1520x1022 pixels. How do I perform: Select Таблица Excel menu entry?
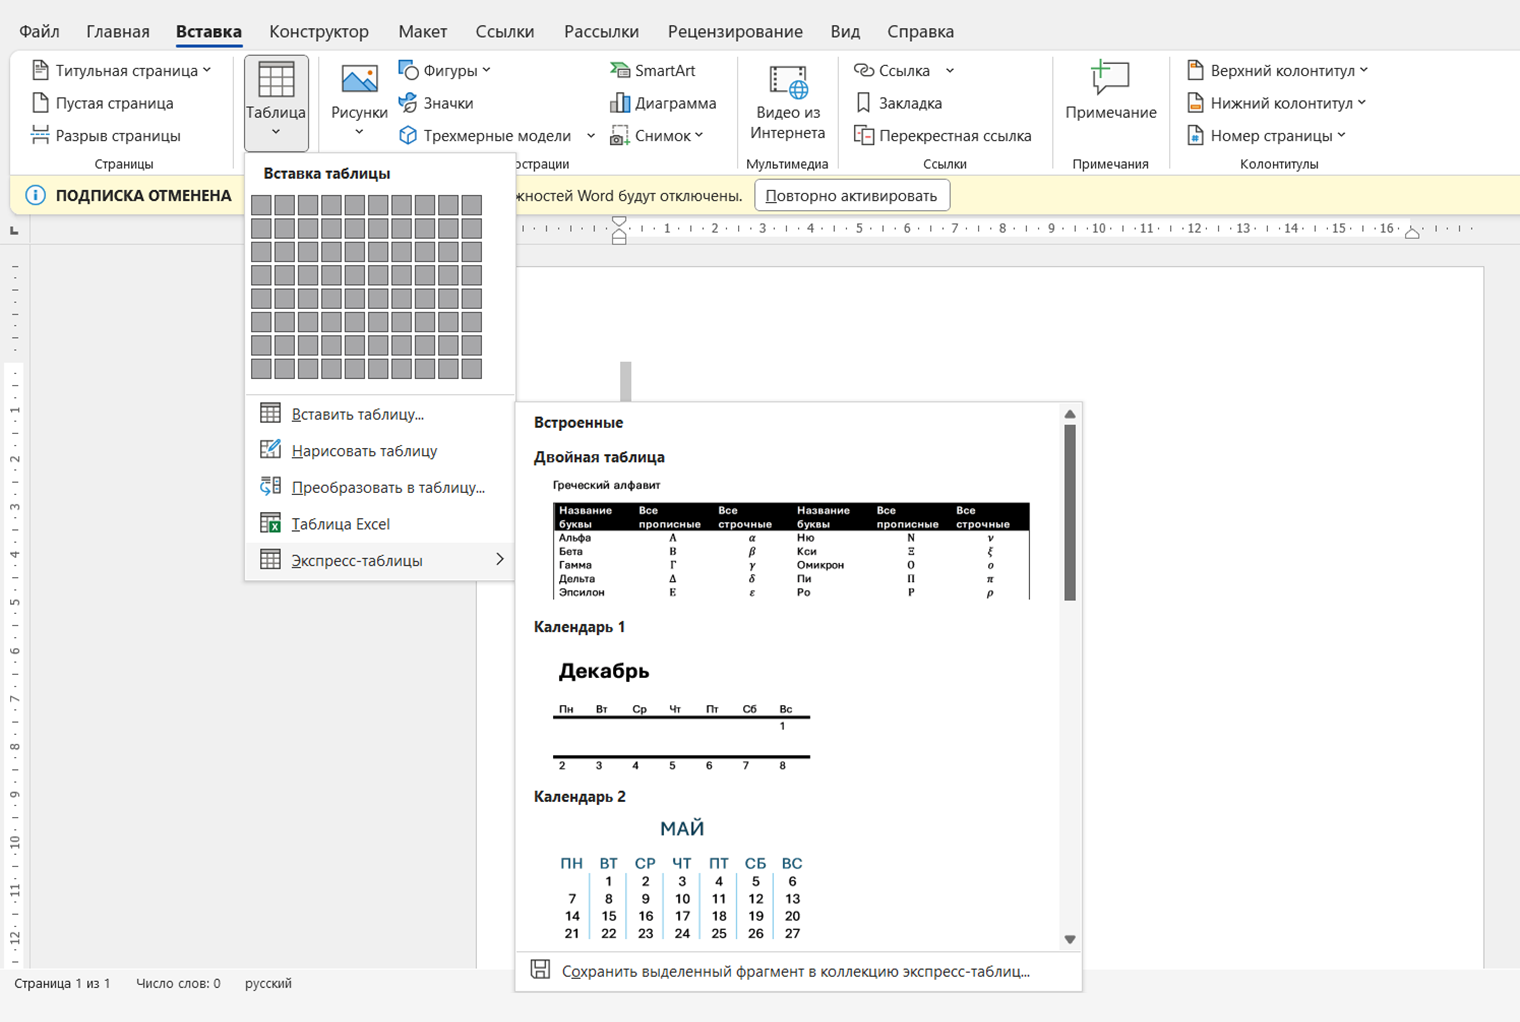(379, 524)
